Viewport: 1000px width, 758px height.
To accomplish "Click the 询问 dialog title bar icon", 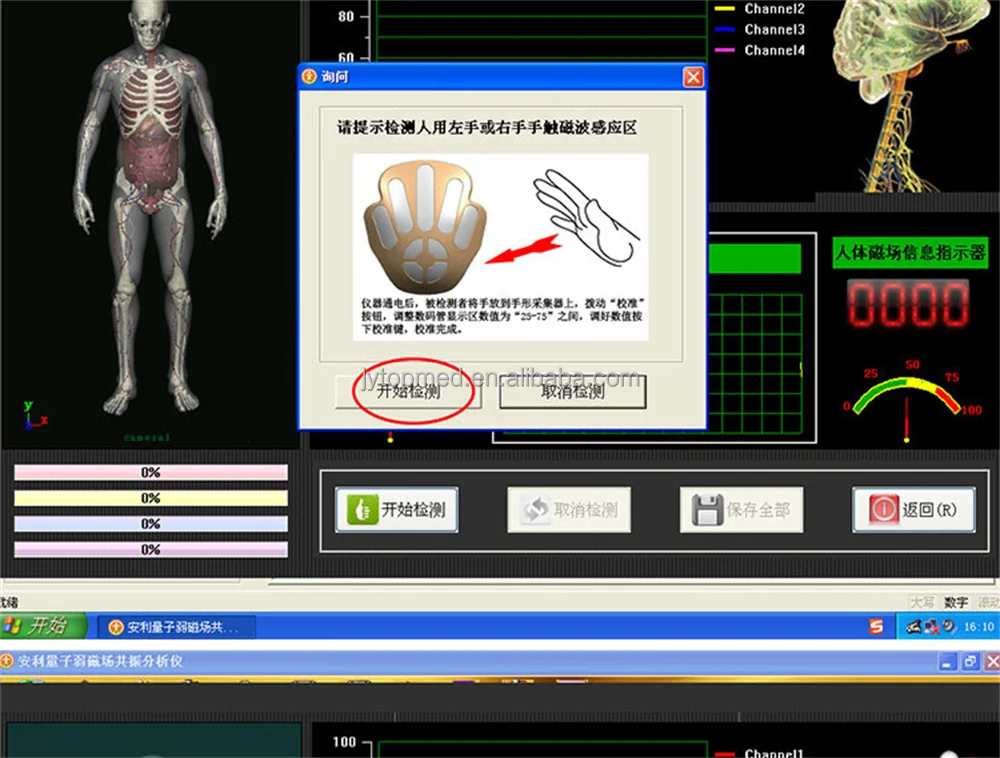I will coord(309,77).
